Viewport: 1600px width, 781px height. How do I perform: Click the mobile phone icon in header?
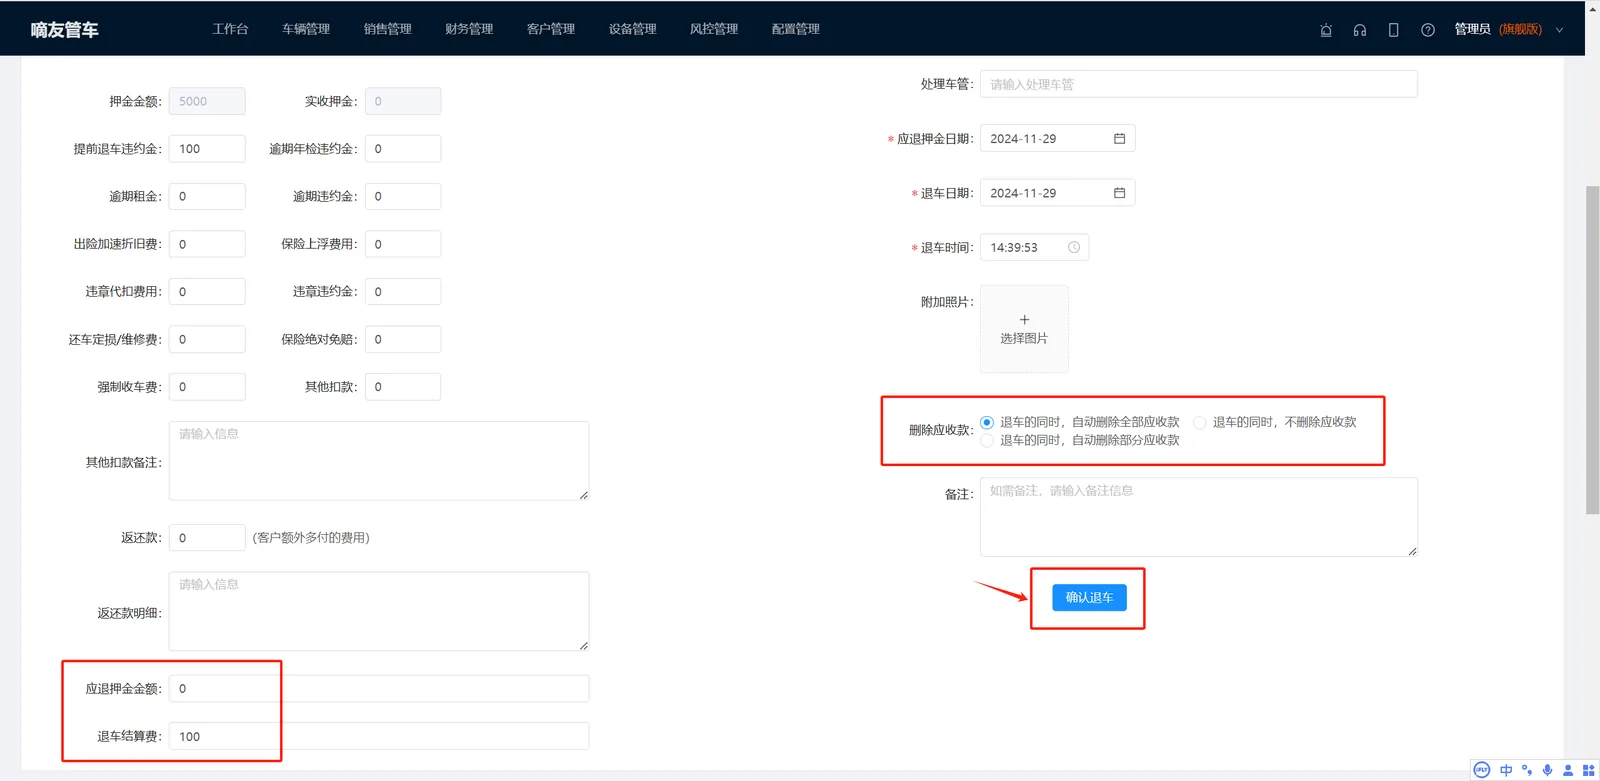[x=1393, y=30]
